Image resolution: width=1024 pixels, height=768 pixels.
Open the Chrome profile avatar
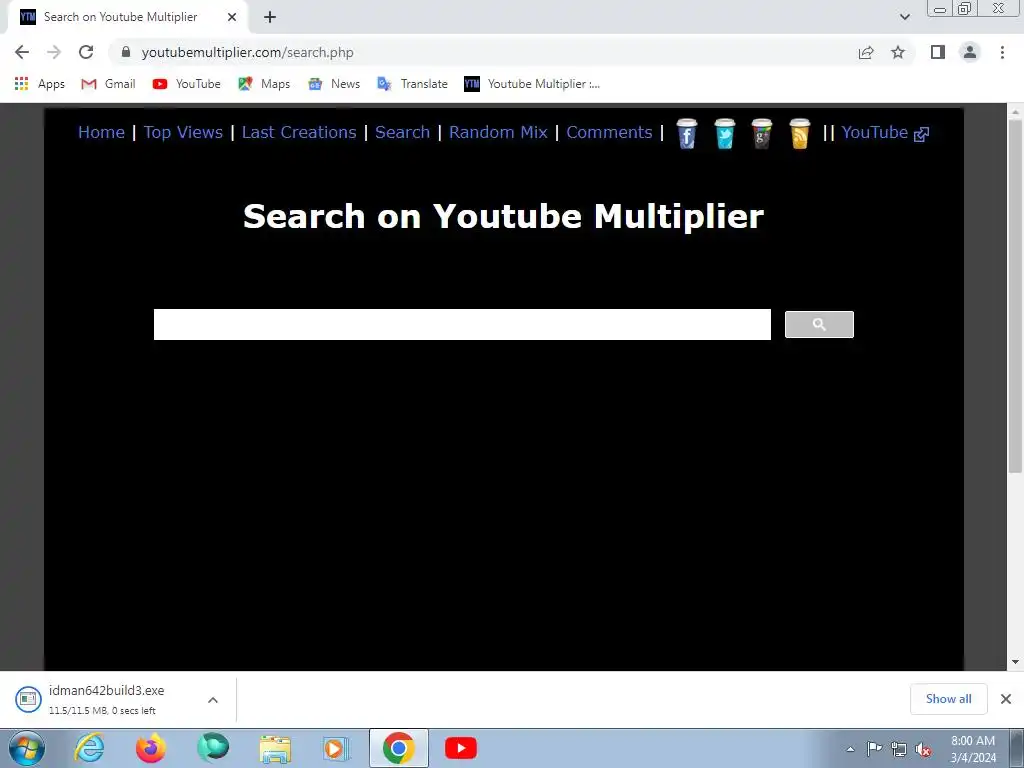tap(970, 52)
